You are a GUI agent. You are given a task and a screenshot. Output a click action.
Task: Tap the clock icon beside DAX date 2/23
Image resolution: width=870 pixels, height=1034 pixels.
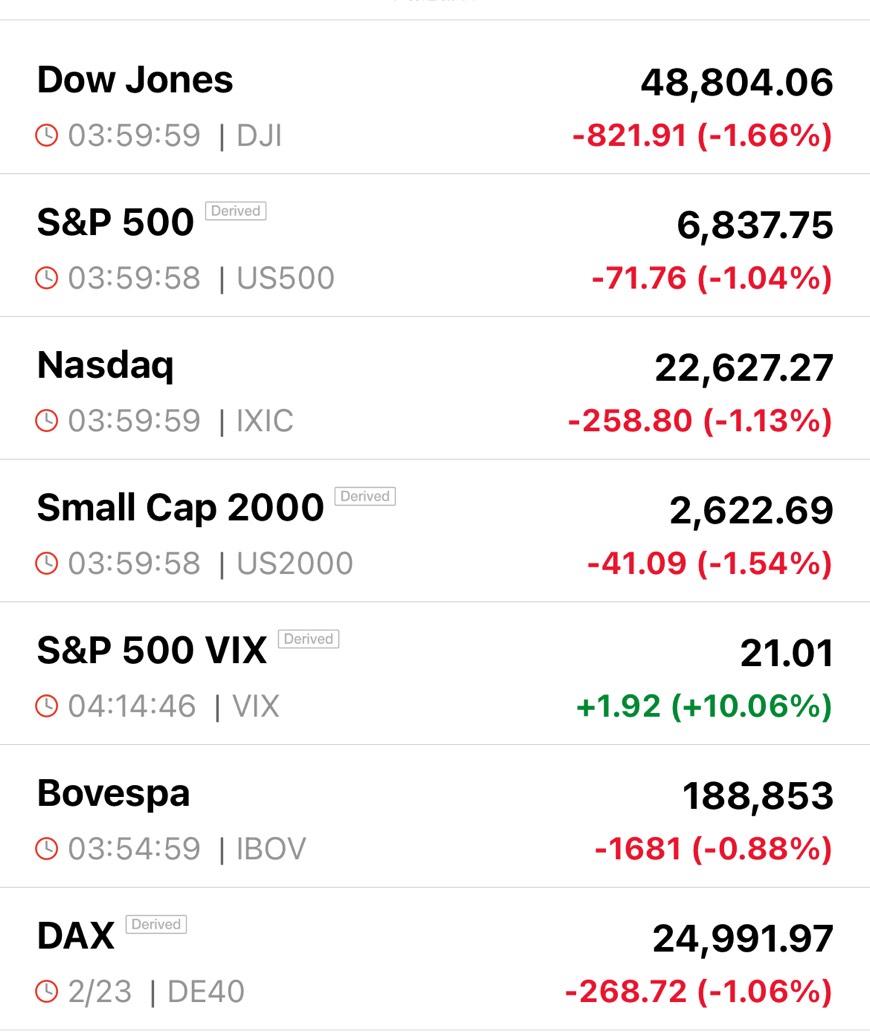coord(47,991)
